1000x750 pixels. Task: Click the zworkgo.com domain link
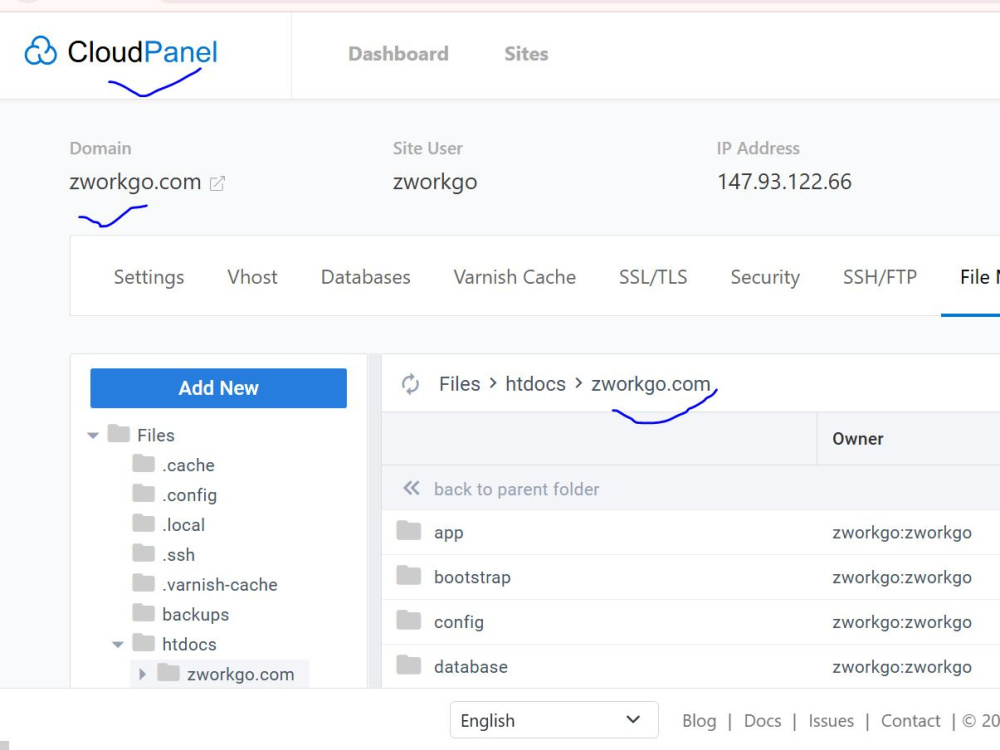pos(135,182)
